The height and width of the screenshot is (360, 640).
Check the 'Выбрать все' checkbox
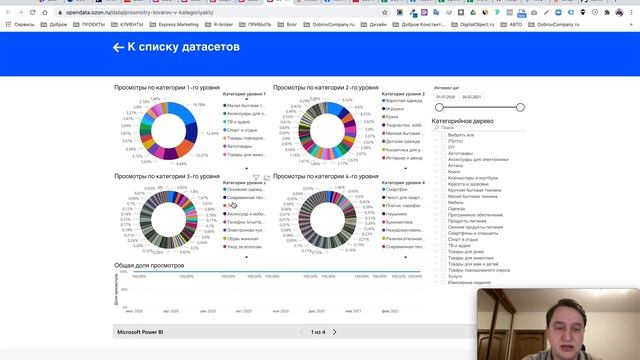click(x=443, y=135)
